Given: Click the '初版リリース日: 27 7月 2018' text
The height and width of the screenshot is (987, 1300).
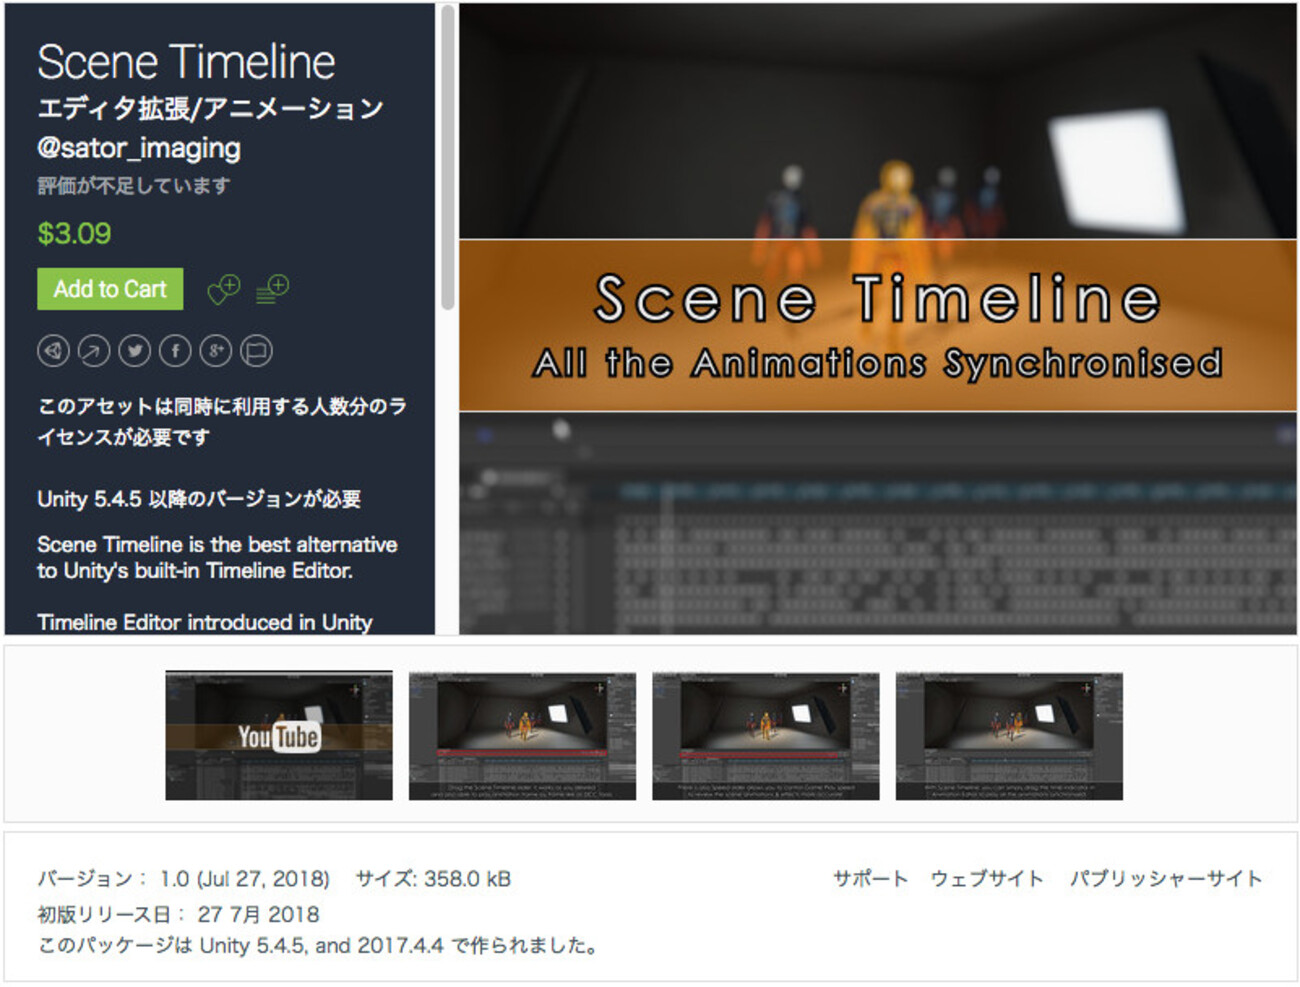Looking at the screenshot, I should [178, 914].
